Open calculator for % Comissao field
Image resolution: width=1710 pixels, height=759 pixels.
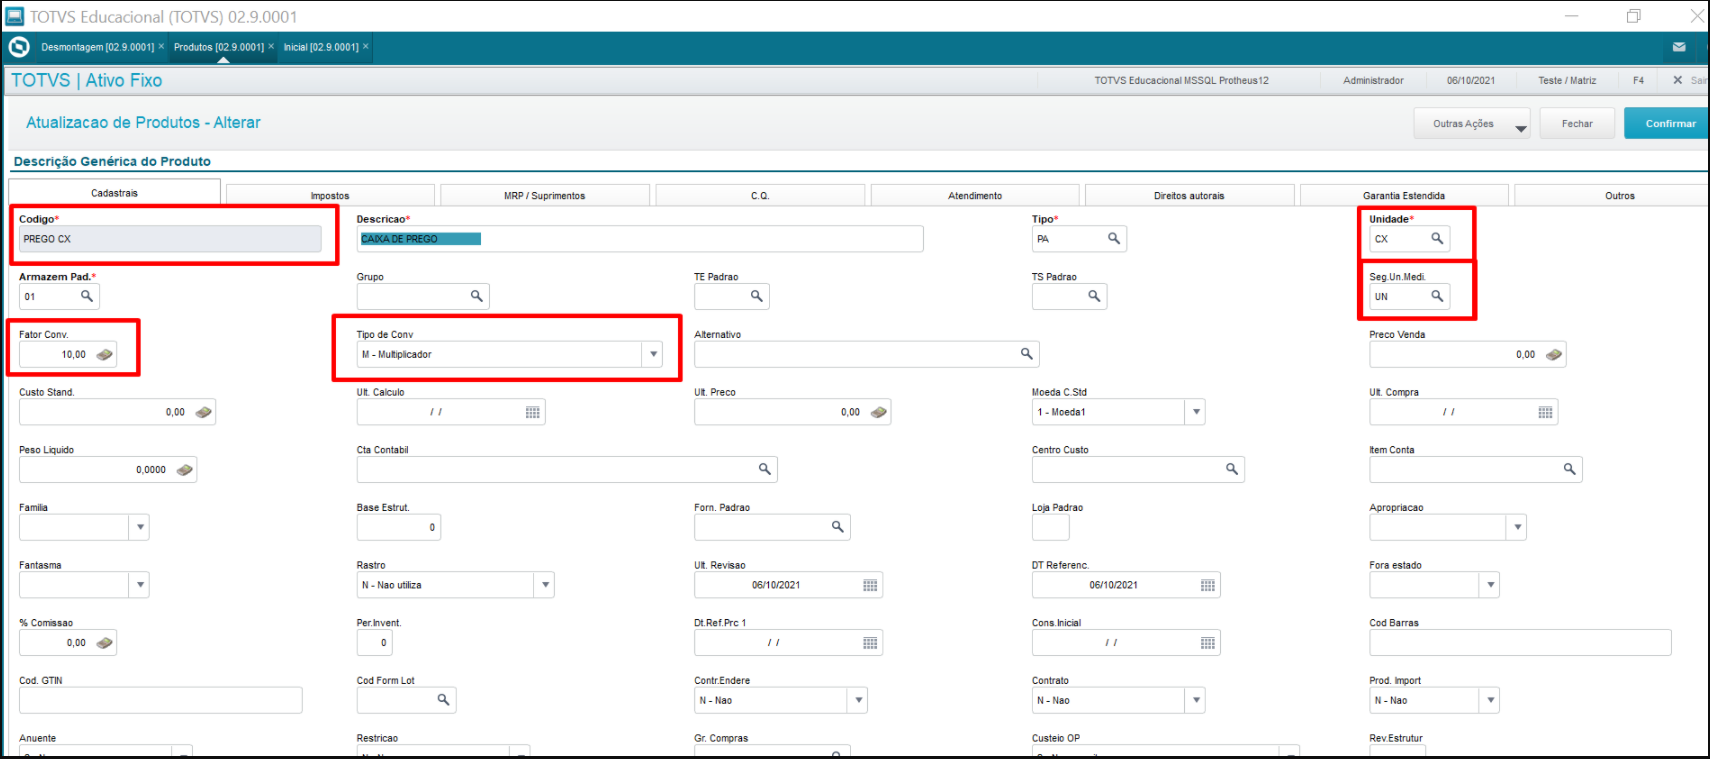pos(104,643)
